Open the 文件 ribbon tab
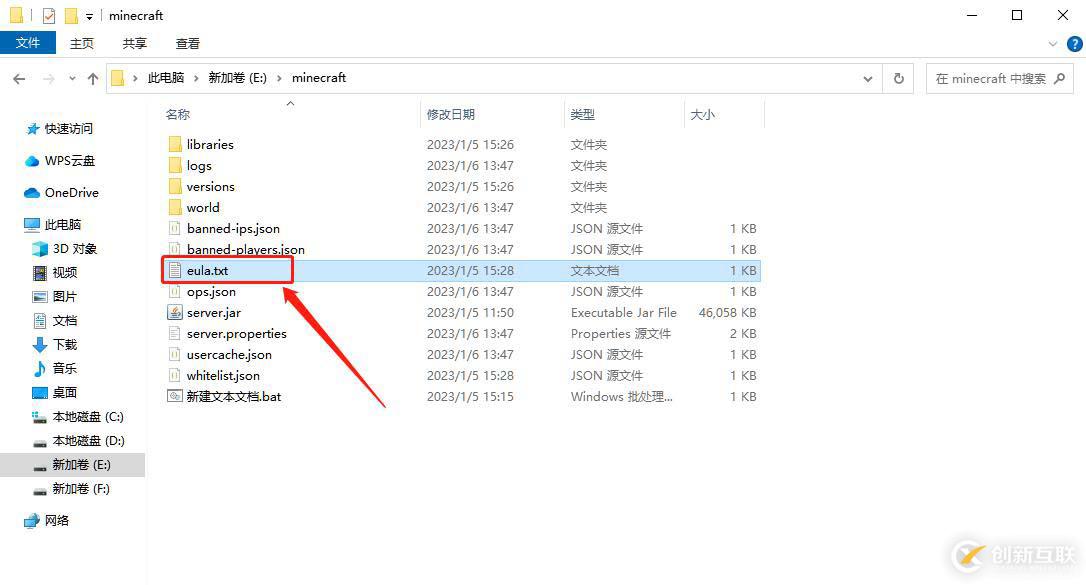Image resolution: width=1086 pixels, height=585 pixels. (28, 43)
